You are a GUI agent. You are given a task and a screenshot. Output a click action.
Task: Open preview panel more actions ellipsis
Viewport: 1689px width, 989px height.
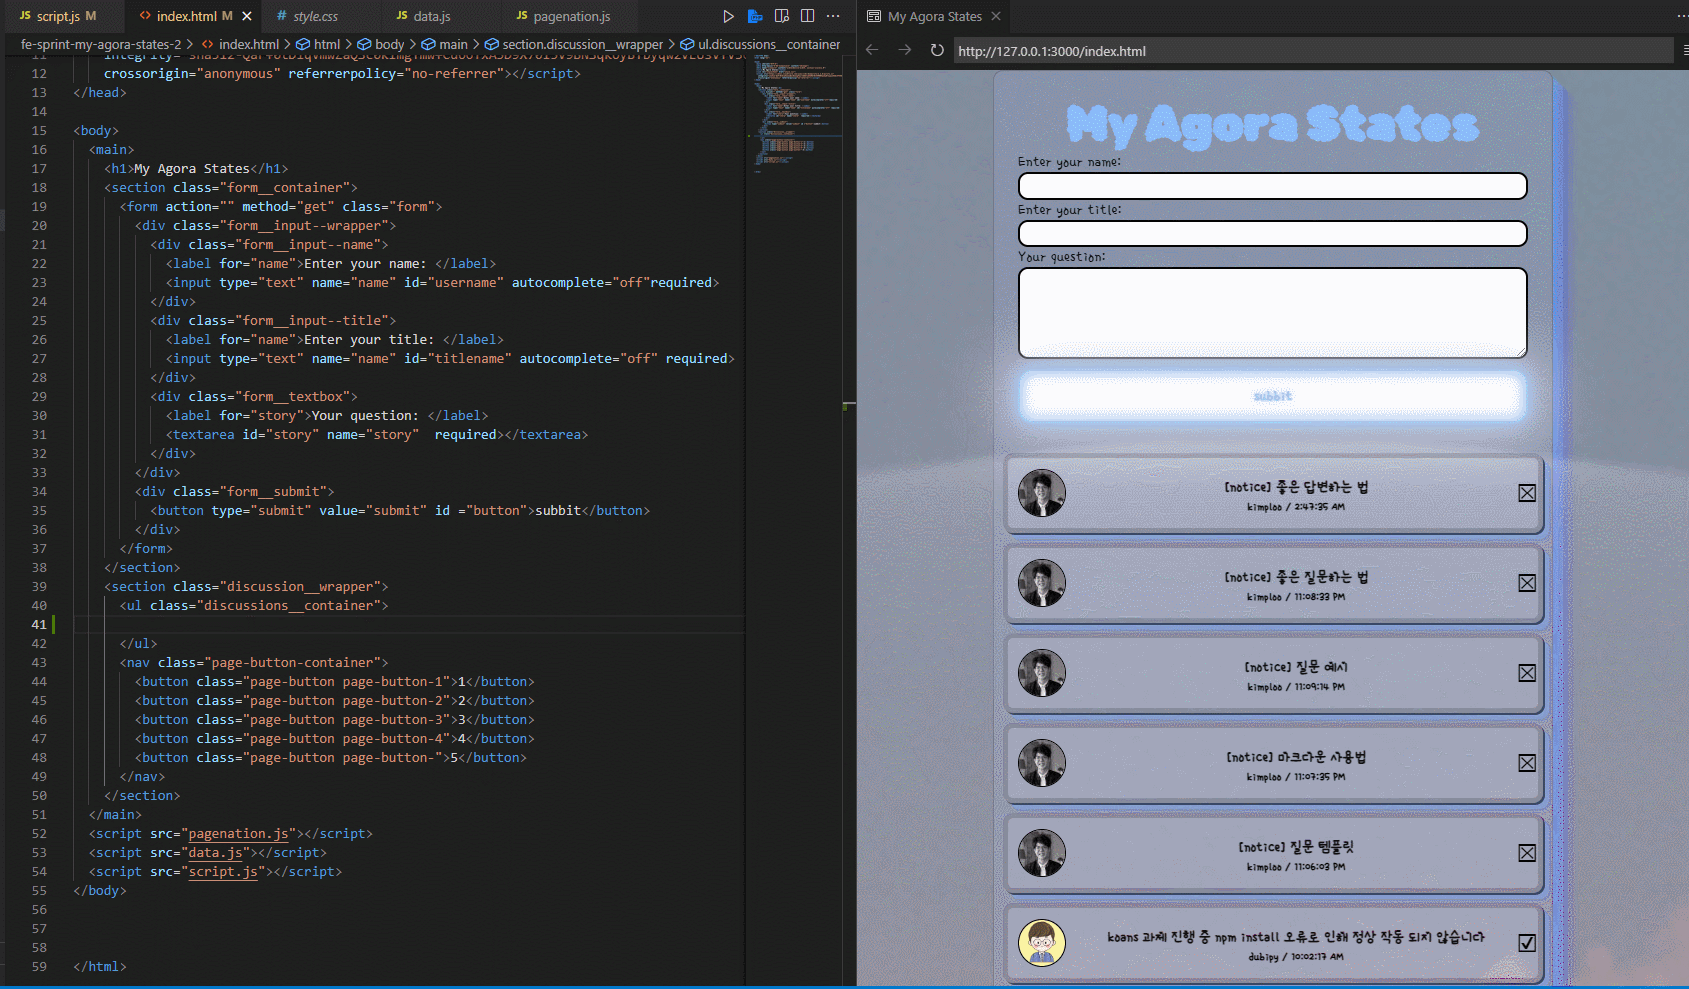tap(1682, 16)
